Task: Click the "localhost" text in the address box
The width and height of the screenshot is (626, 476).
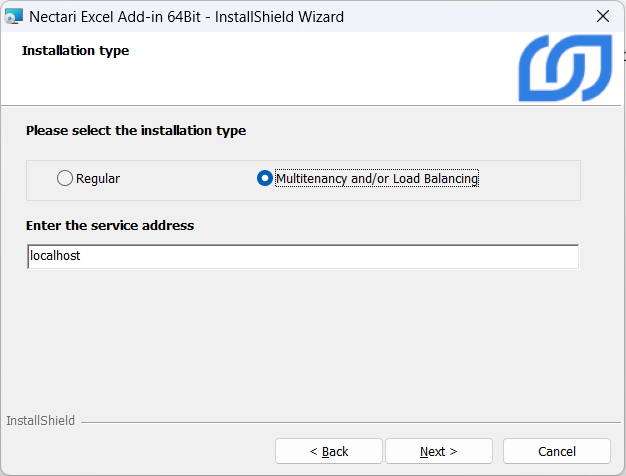Action: (55, 257)
